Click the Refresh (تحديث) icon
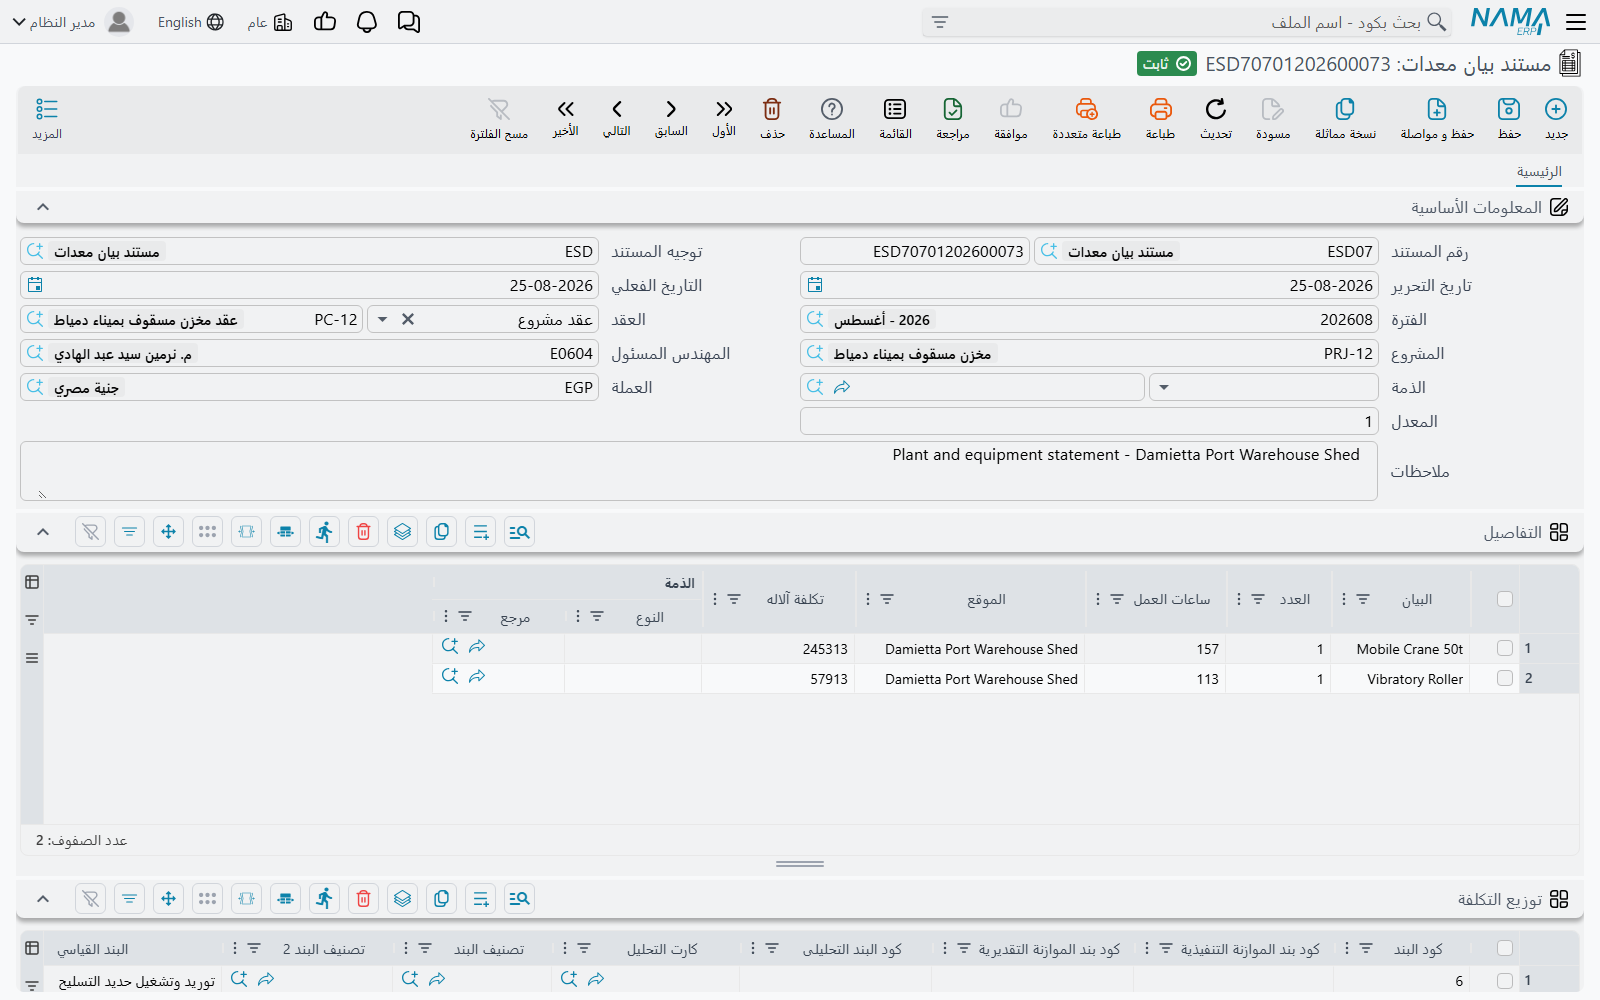Screen dimensions: 1600x1000 click(1216, 118)
